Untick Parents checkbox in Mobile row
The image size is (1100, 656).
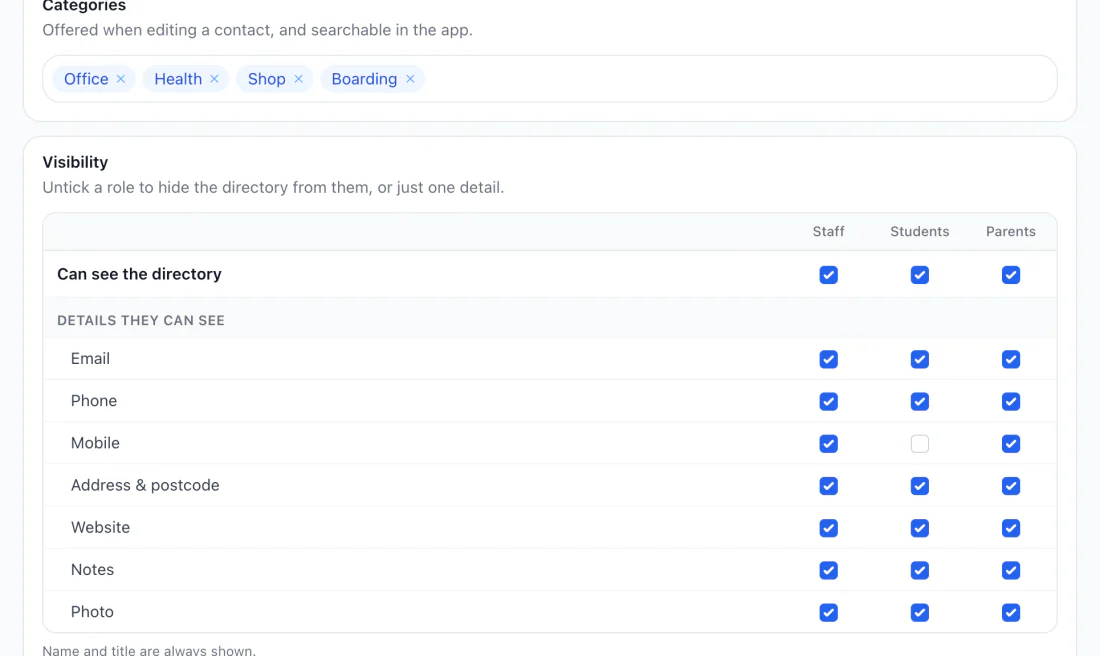[1011, 443]
